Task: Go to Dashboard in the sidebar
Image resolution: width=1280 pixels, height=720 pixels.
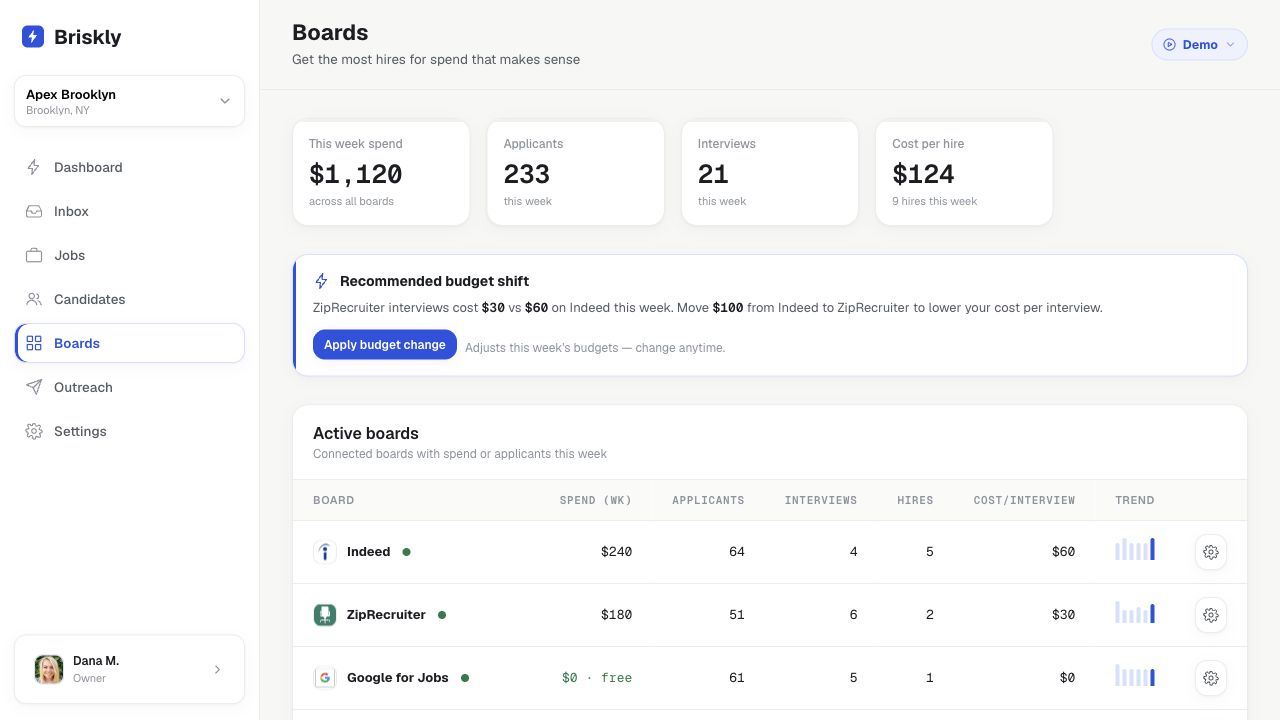Action: [129, 167]
